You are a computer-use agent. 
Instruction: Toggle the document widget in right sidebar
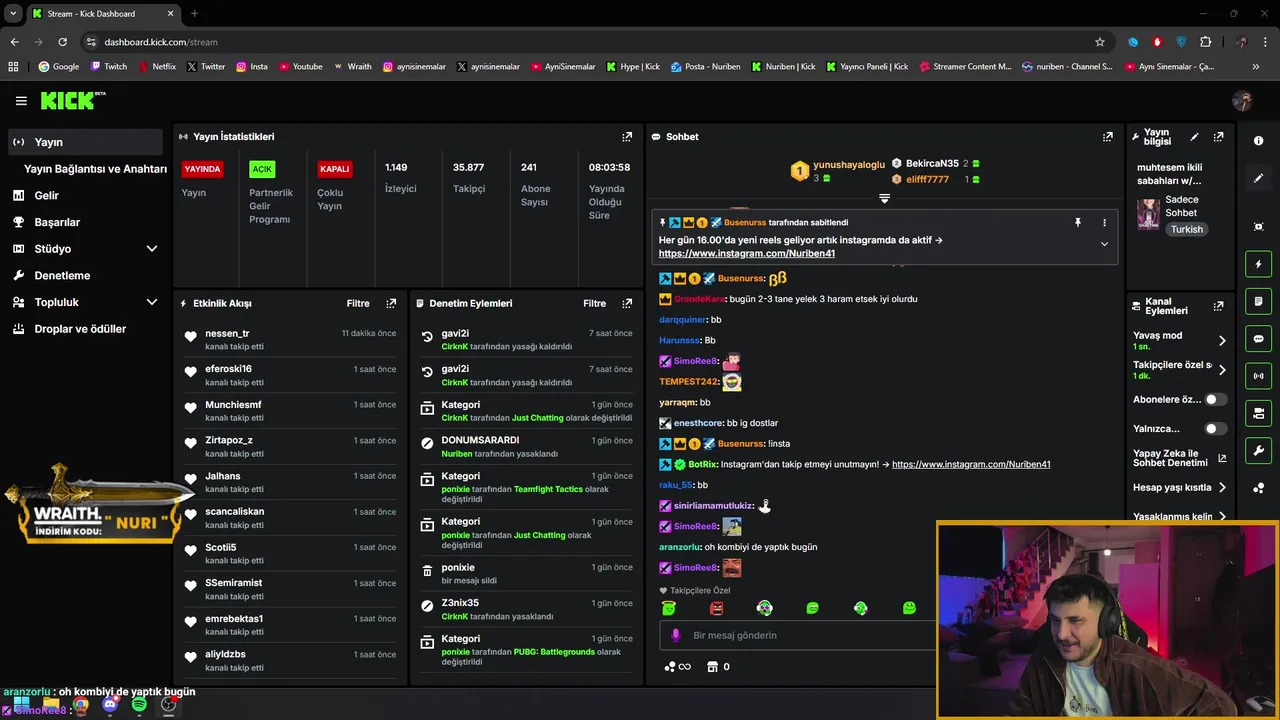pyautogui.click(x=1258, y=301)
